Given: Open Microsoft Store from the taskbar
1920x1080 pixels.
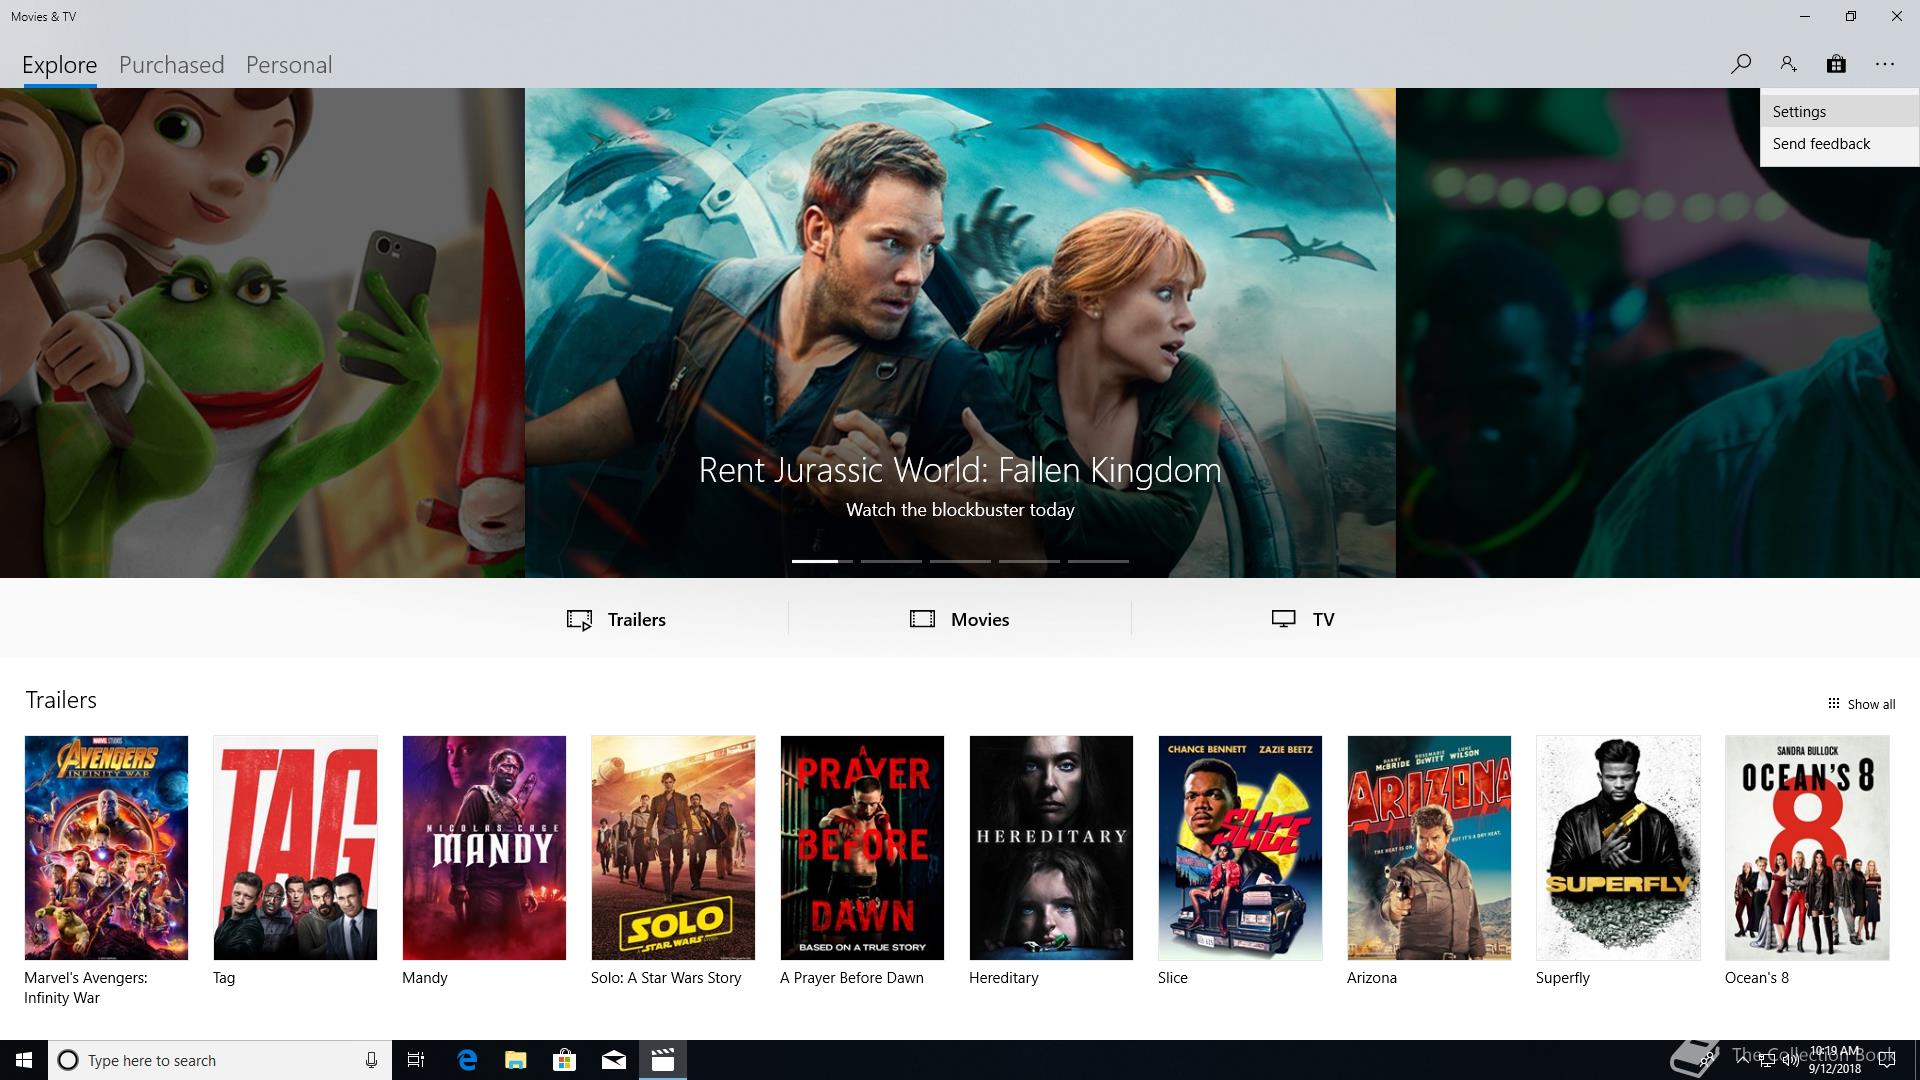Looking at the screenshot, I should coord(565,1060).
